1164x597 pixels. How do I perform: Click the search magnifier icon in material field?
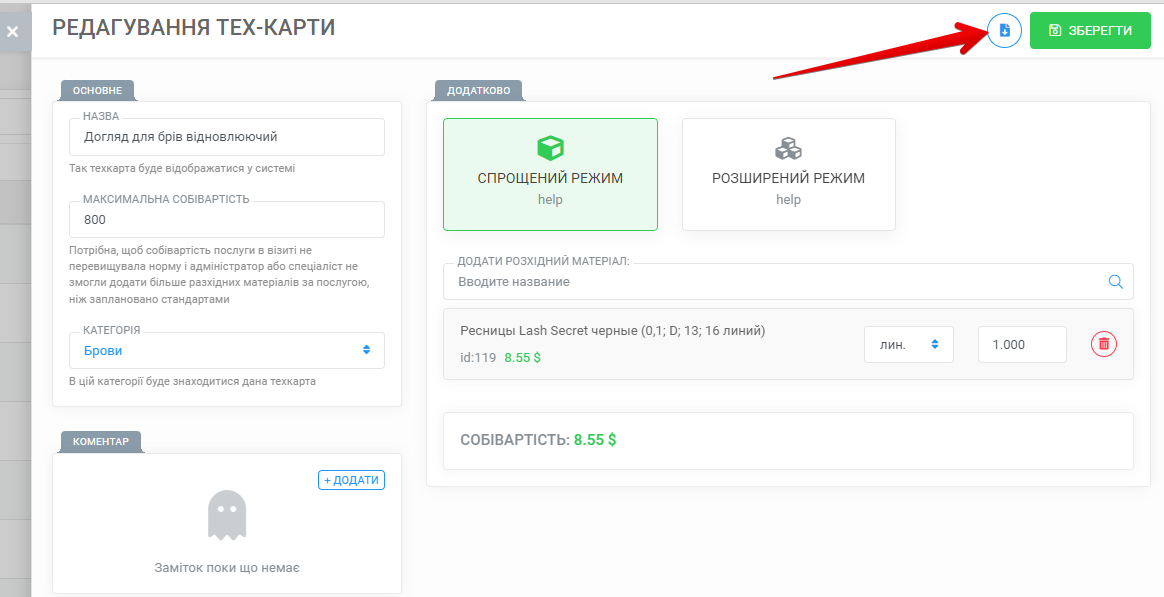click(1115, 281)
